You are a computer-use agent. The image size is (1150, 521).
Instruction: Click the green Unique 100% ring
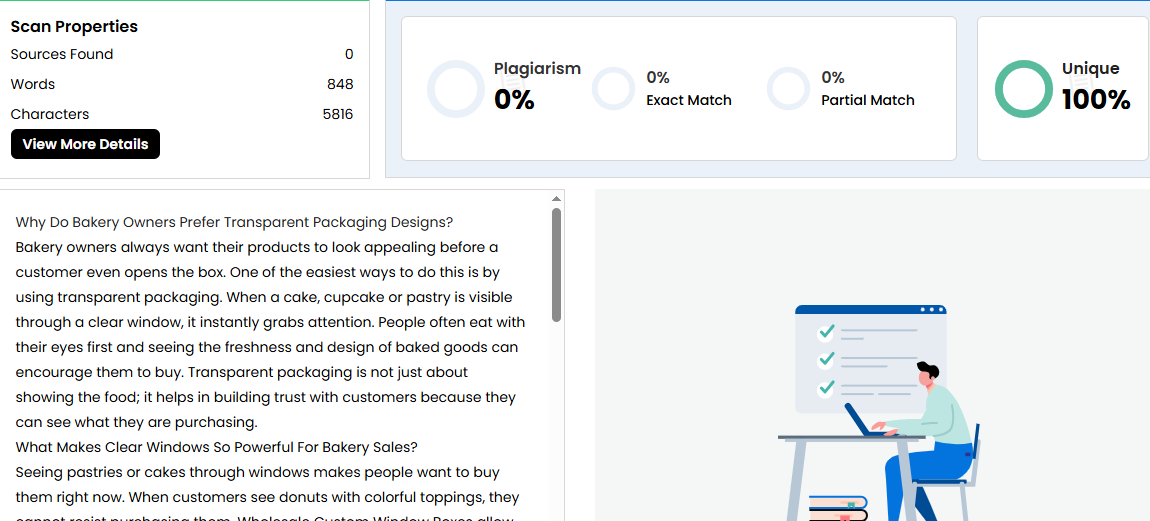click(x=1023, y=89)
